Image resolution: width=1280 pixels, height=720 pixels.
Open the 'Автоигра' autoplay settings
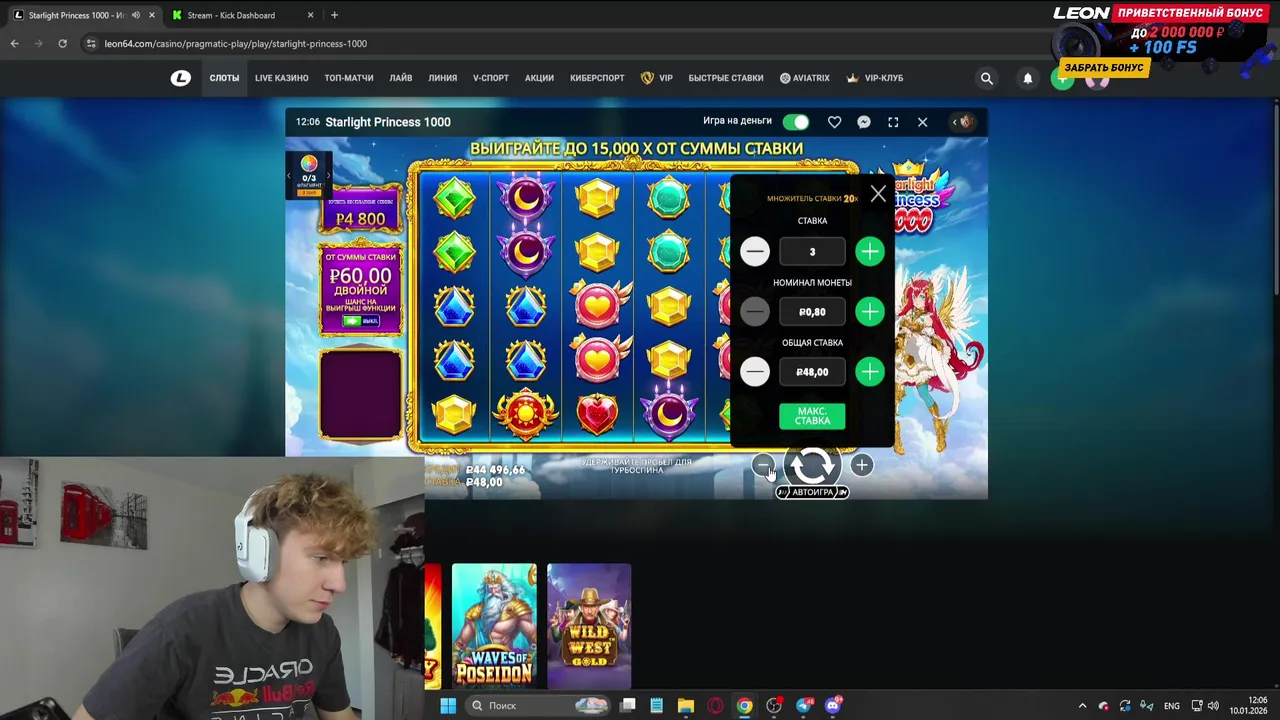point(812,492)
